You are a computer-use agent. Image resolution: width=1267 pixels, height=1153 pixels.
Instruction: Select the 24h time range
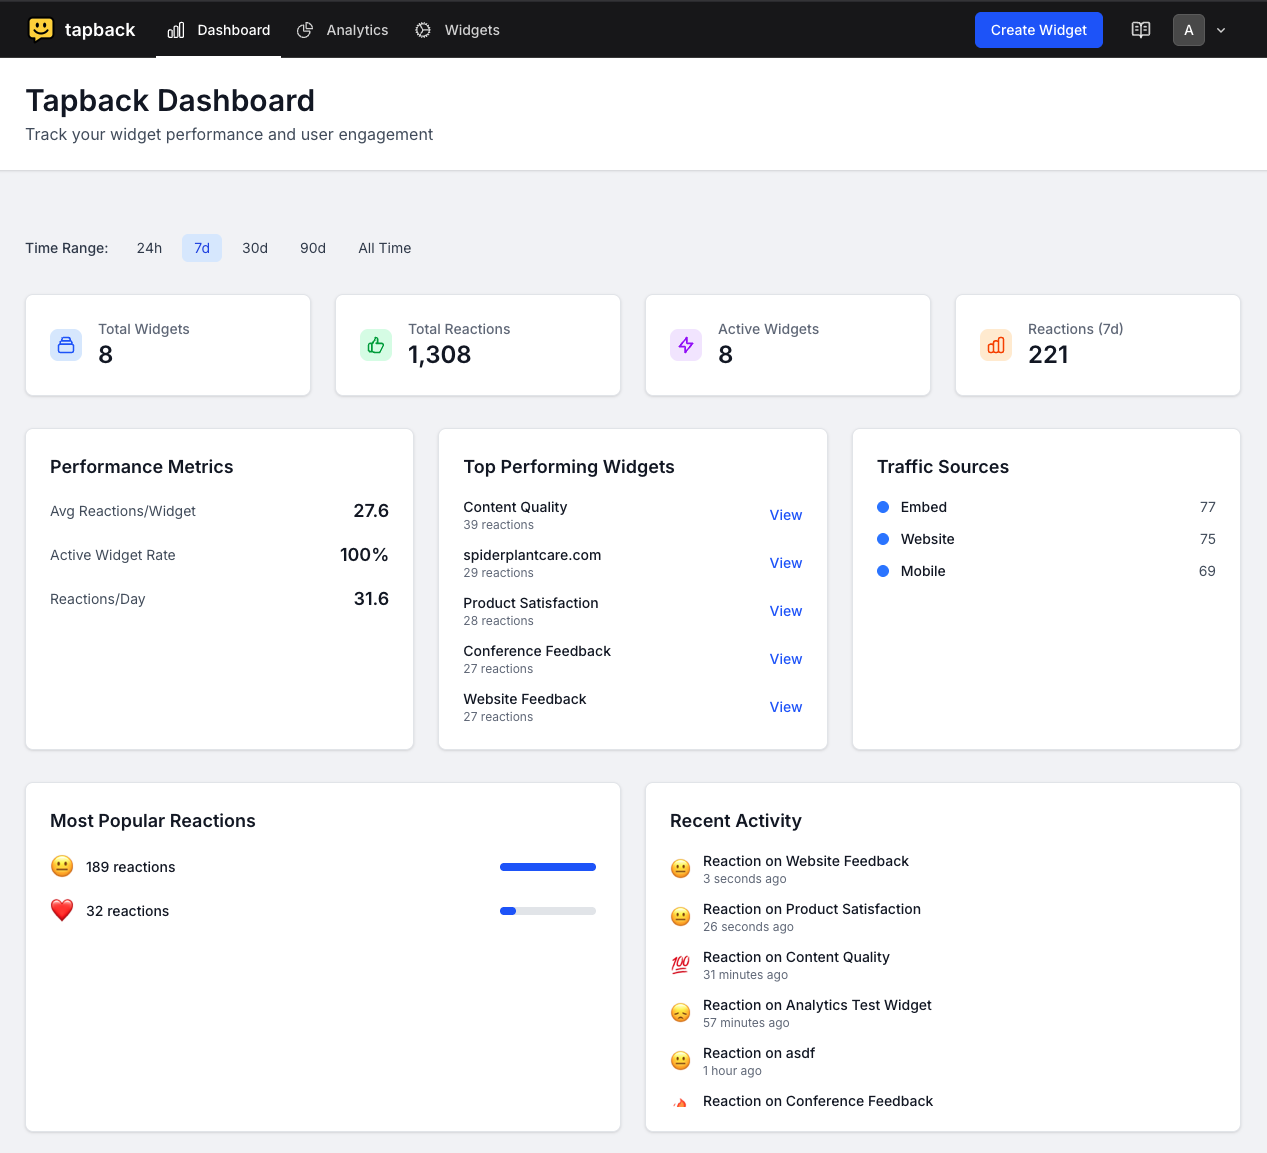click(x=150, y=248)
